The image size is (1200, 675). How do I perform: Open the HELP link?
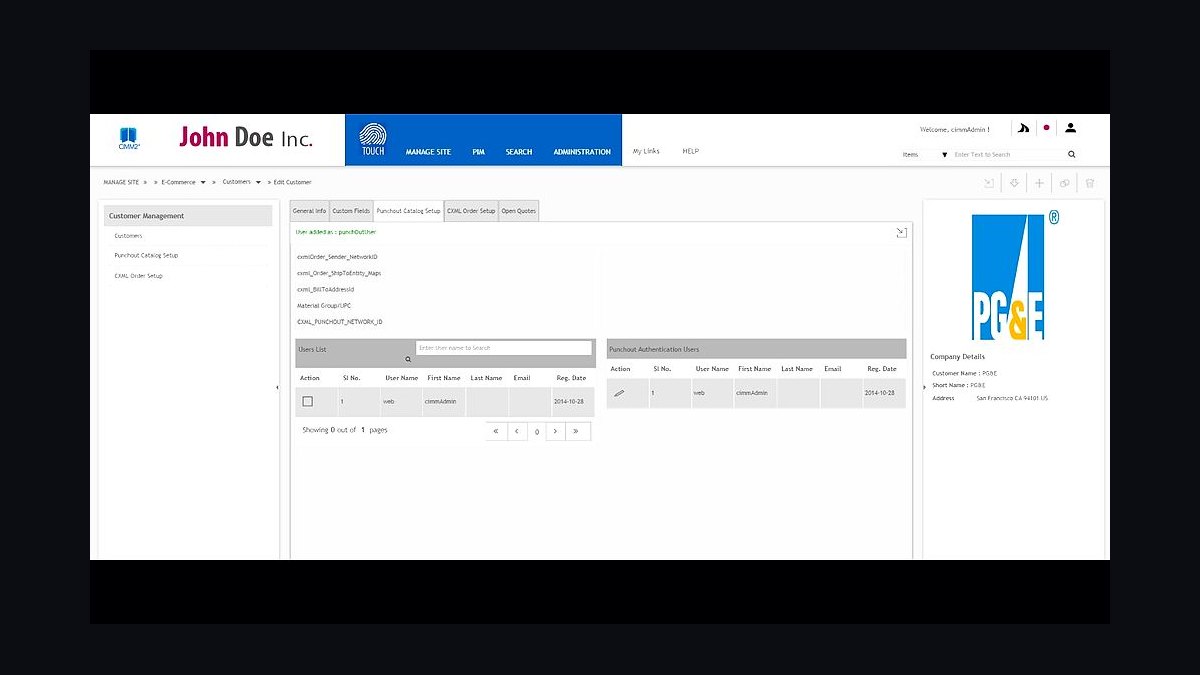click(691, 151)
